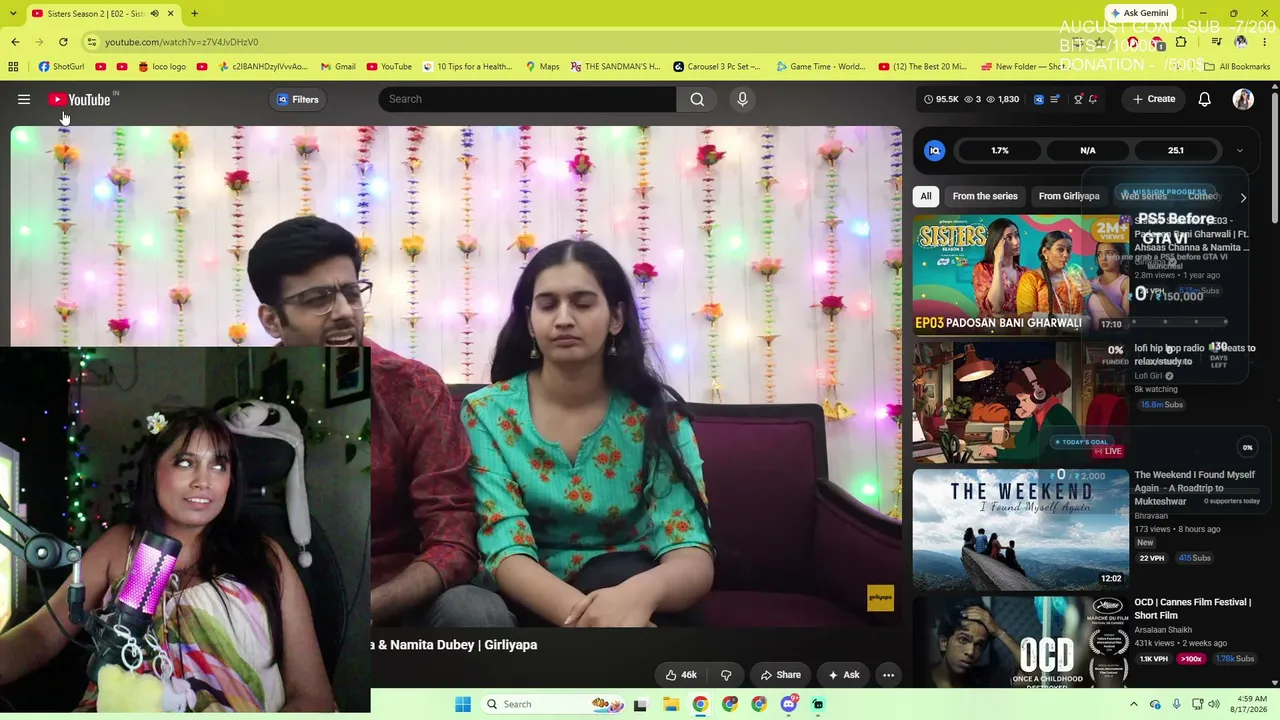Open more actions three-dot menu under video
This screenshot has height=720, width=1280.
tap(888, 675)
